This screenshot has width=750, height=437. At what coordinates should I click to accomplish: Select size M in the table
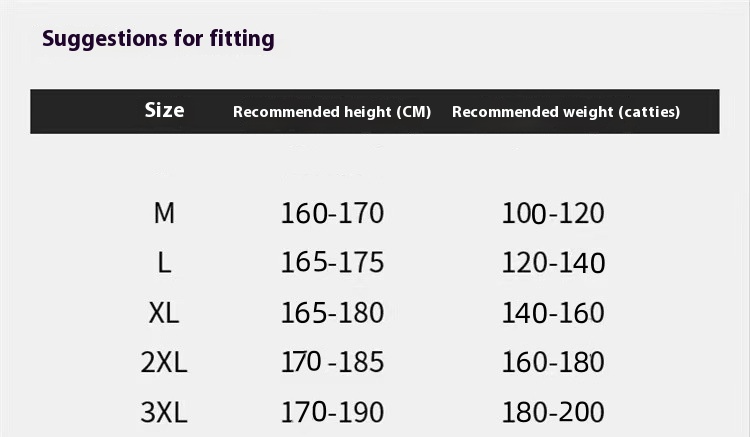[x=164, y=213]
